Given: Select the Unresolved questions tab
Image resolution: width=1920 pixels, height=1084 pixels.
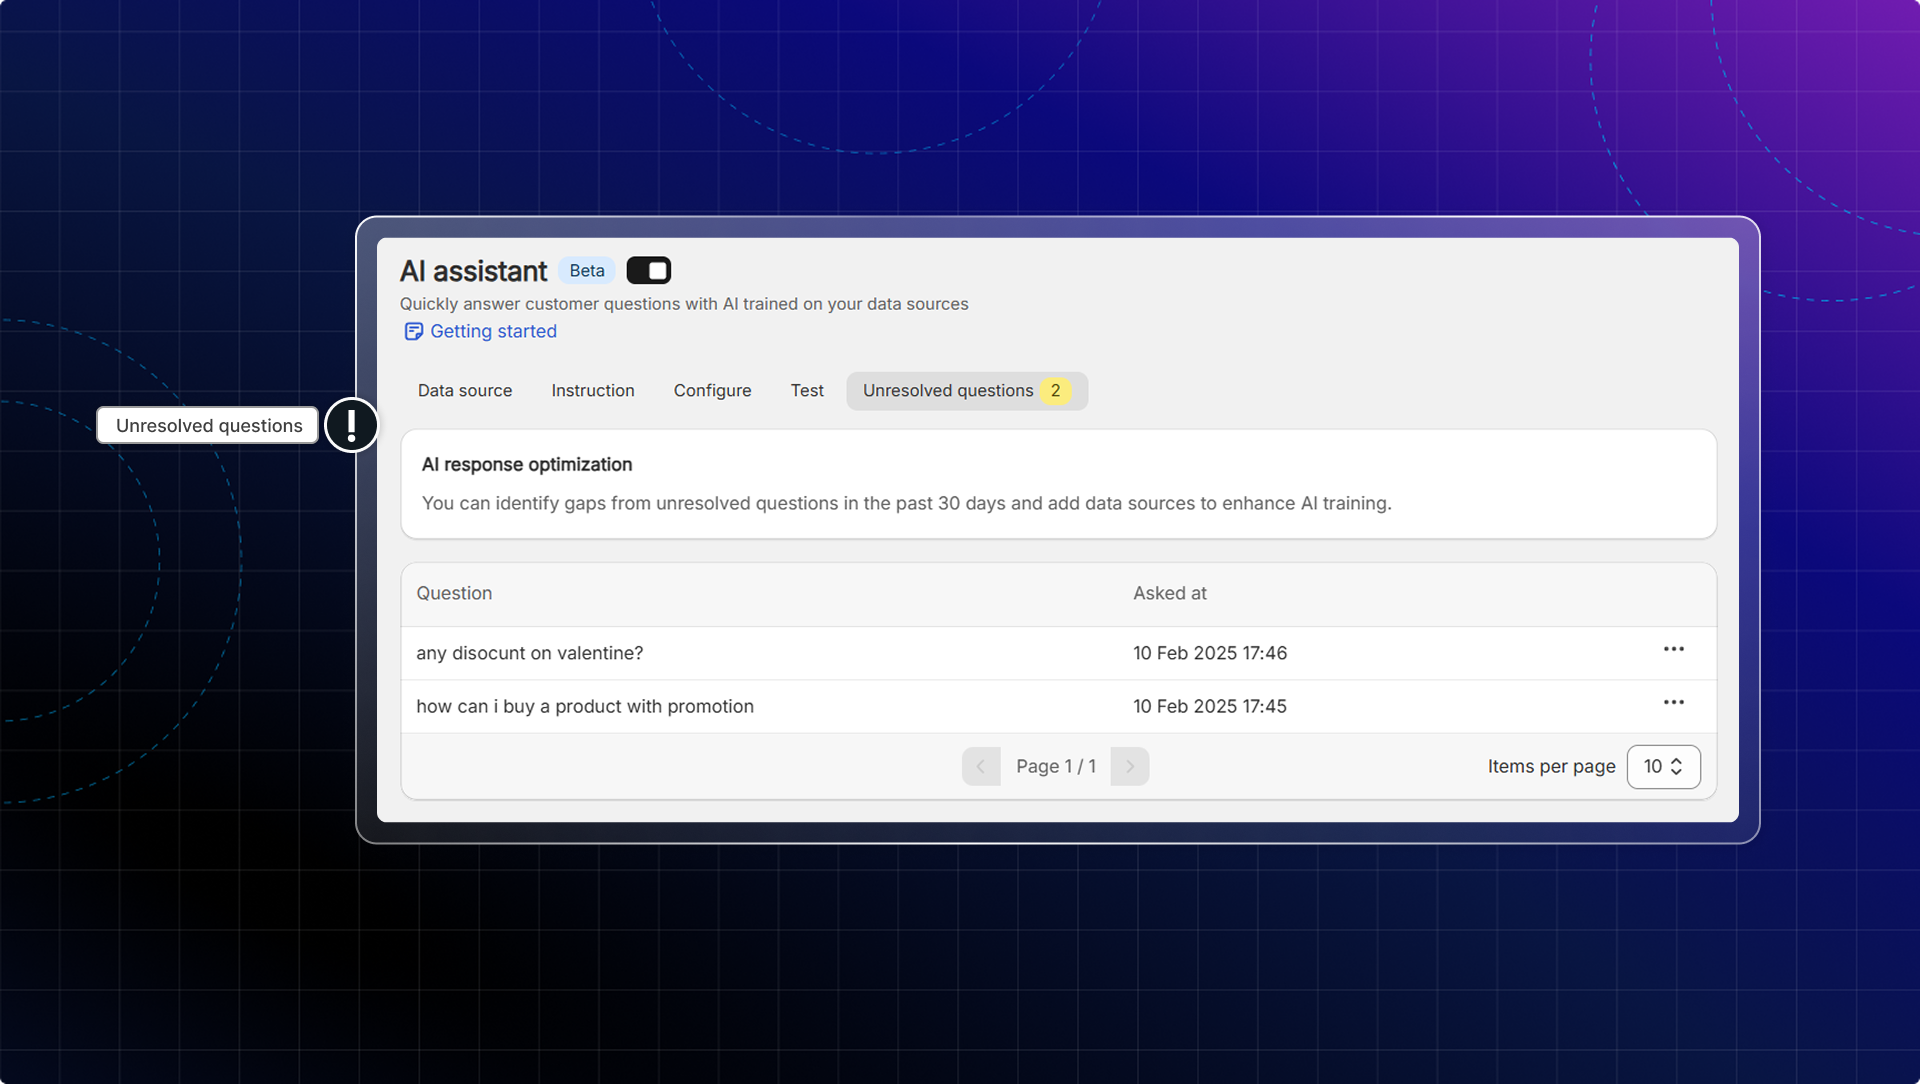Looking at the screenshot, I should click(947, 391).
